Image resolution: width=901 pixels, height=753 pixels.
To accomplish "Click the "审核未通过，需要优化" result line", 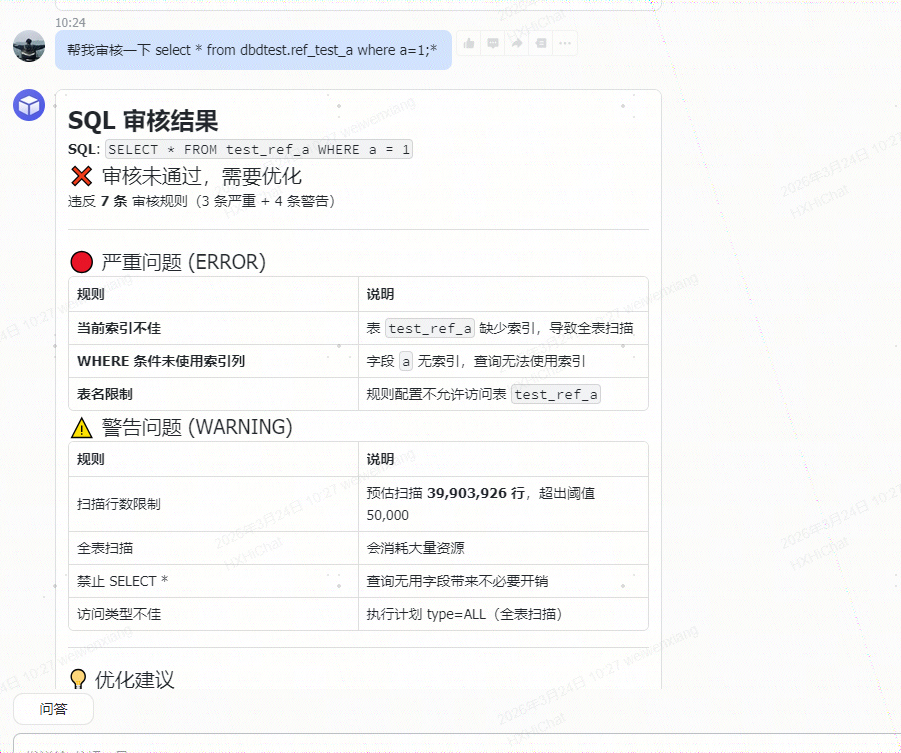I will [x=186, y=176].
